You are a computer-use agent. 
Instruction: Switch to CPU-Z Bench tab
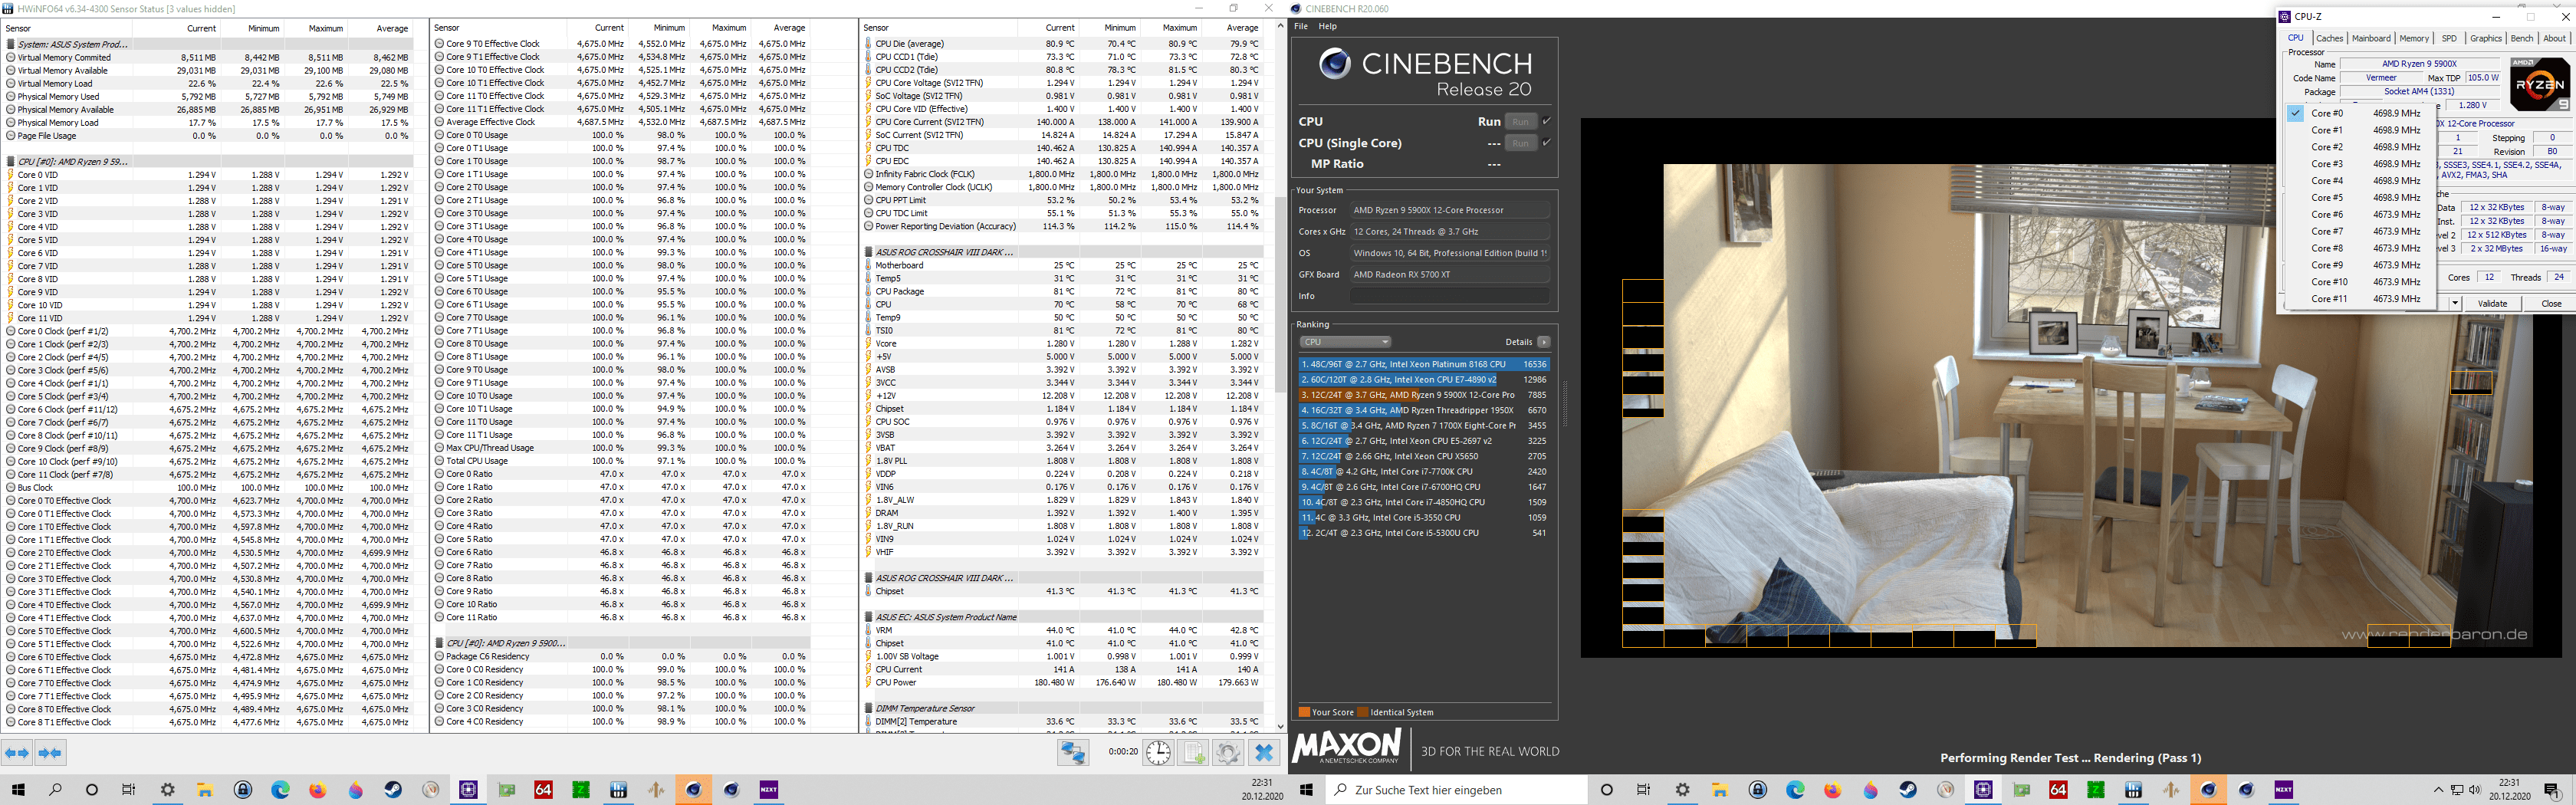coord(2522,38)
